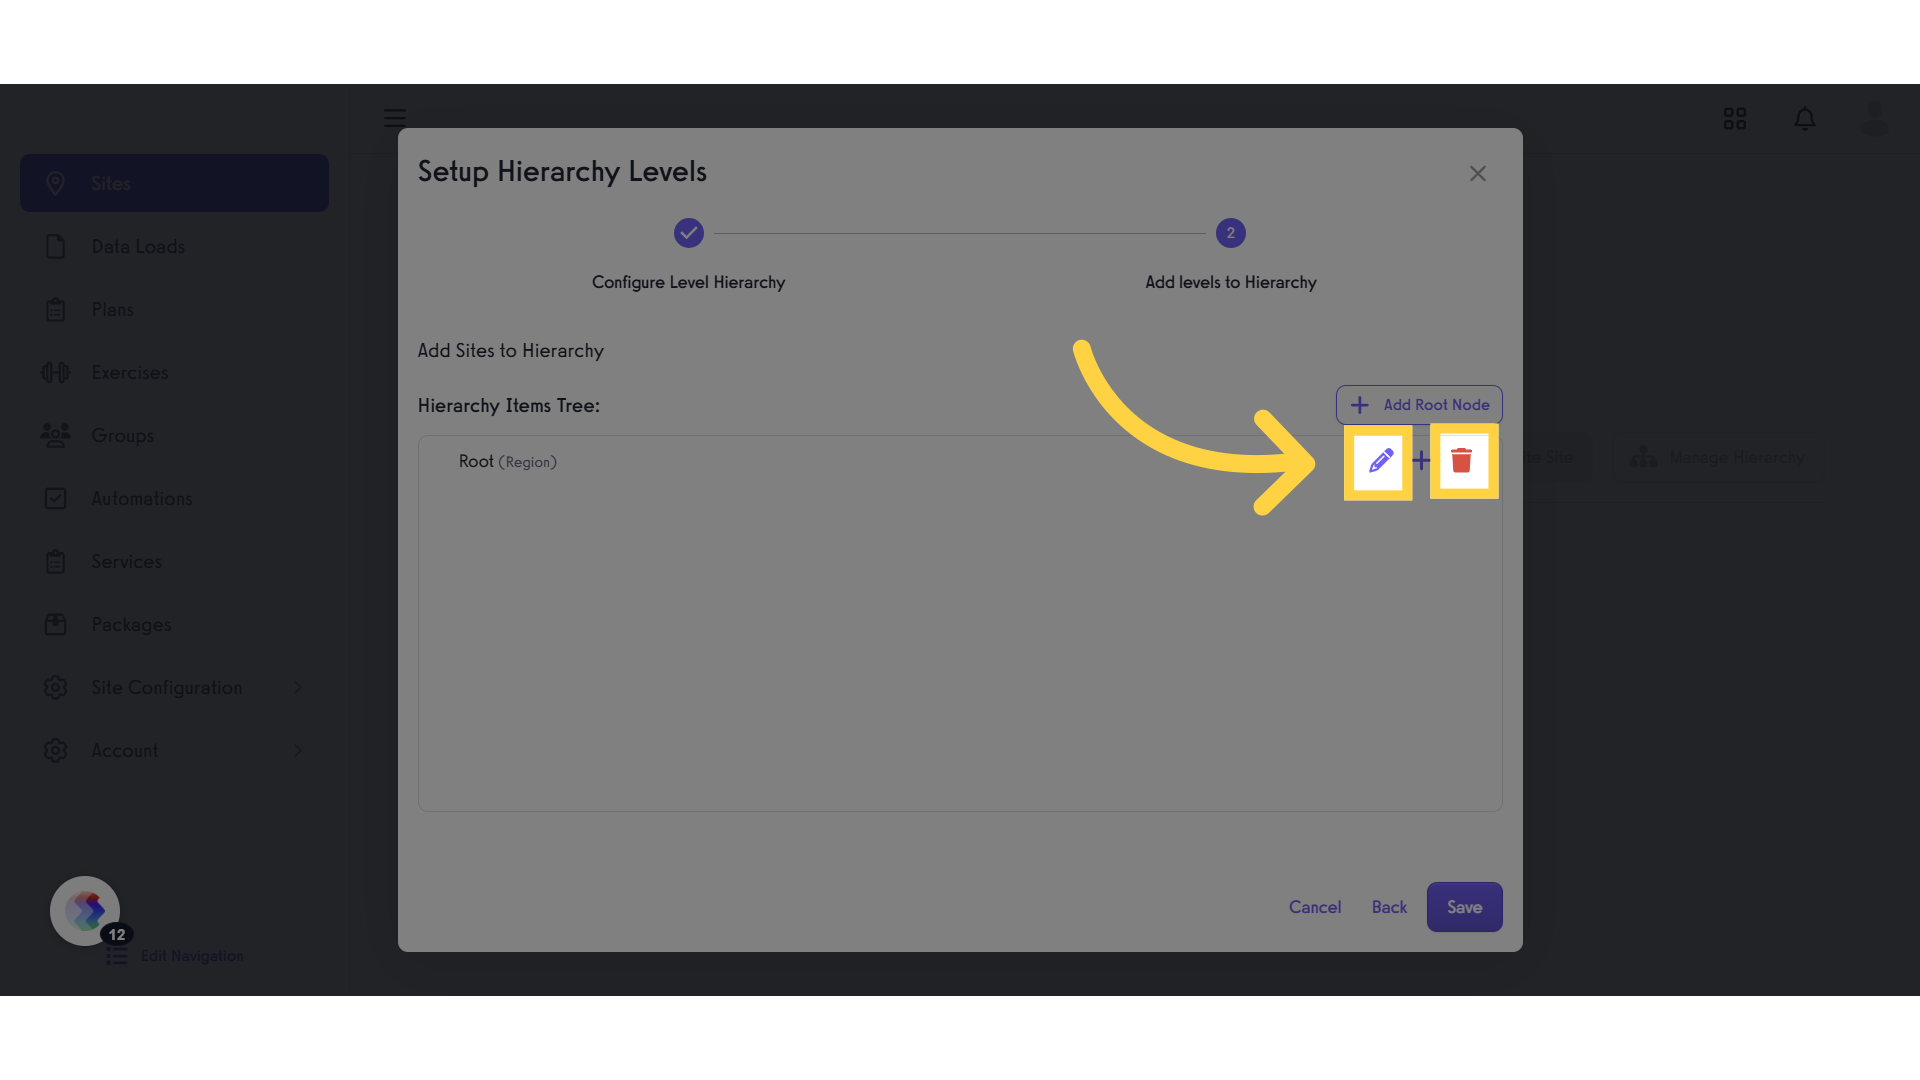Open Sites in the sidebar
This screenshot has width=1920, height=1080.
174,183
